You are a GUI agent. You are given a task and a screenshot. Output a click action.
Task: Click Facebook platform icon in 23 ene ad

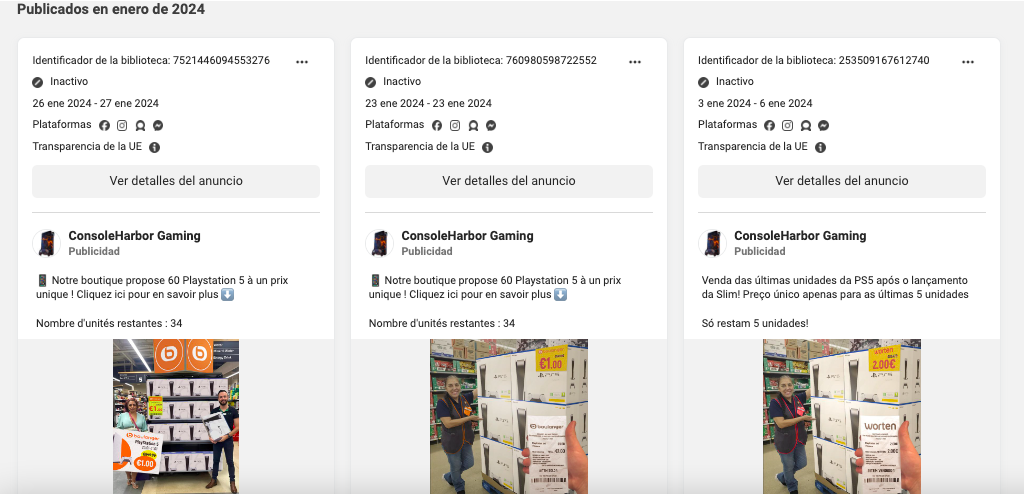coord(437,125)
